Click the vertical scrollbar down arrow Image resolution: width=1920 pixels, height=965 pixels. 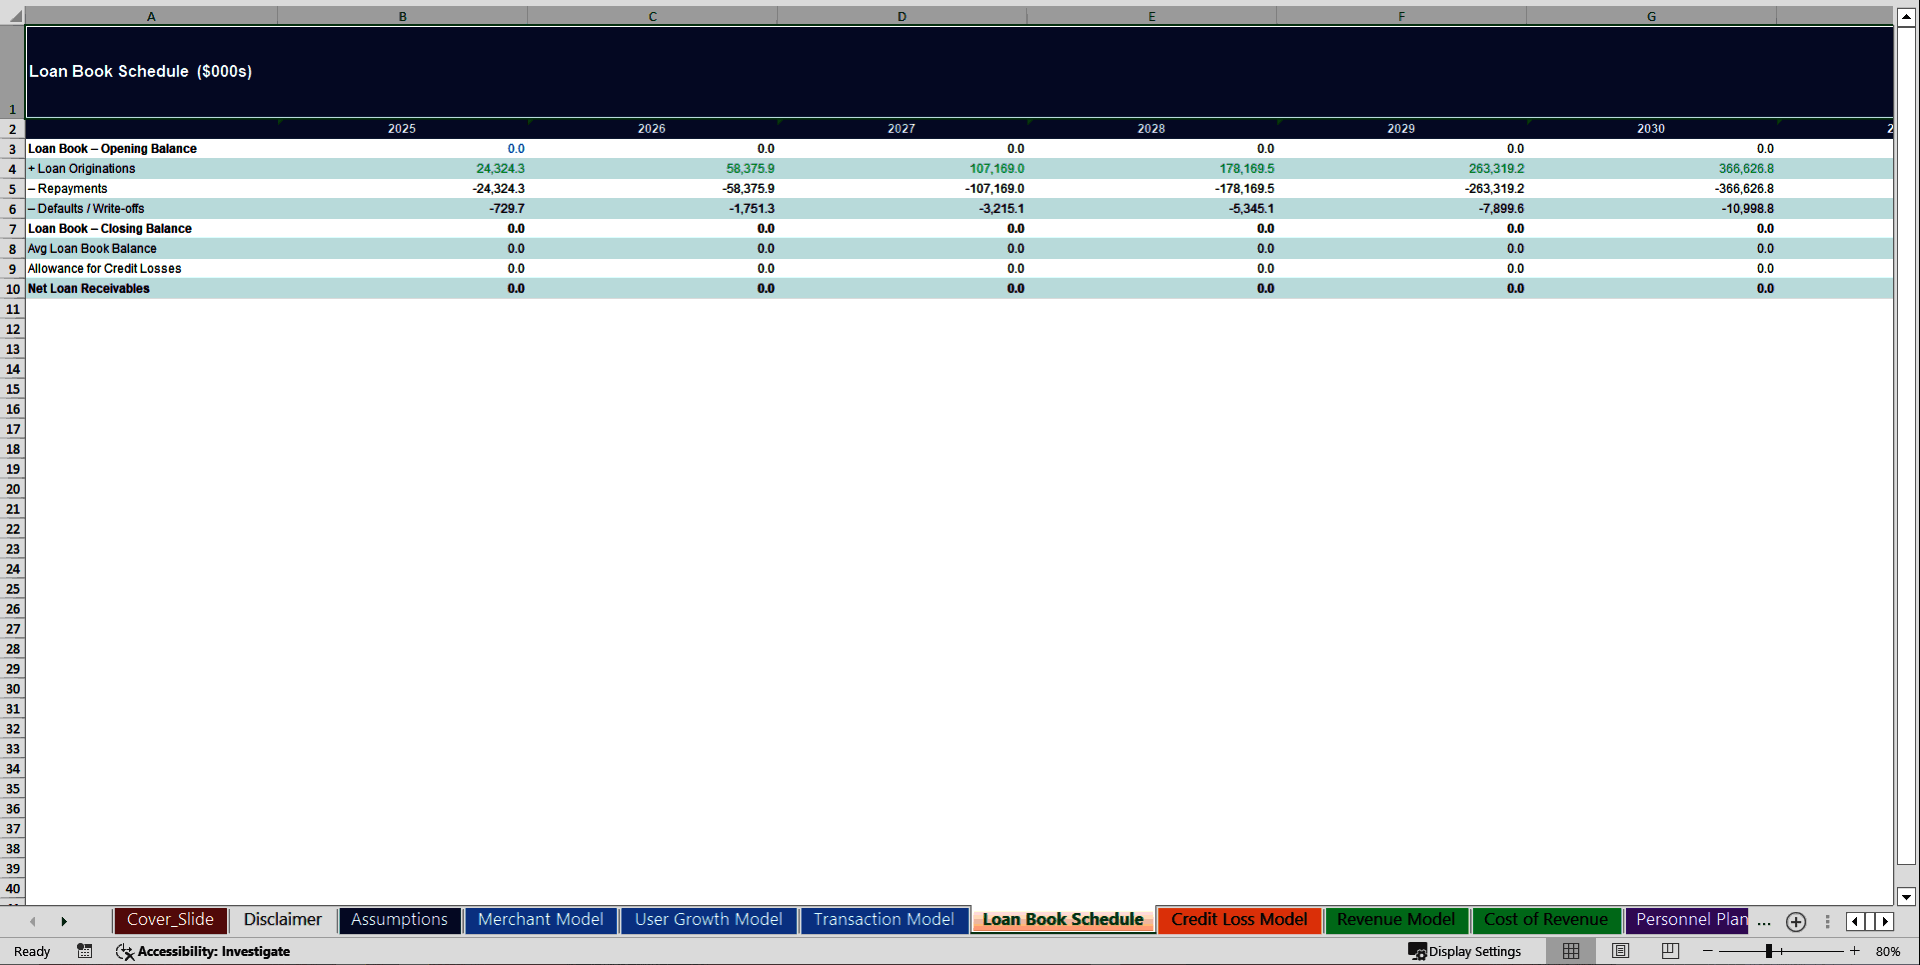pyautogui.click(x=1906, y=897)
